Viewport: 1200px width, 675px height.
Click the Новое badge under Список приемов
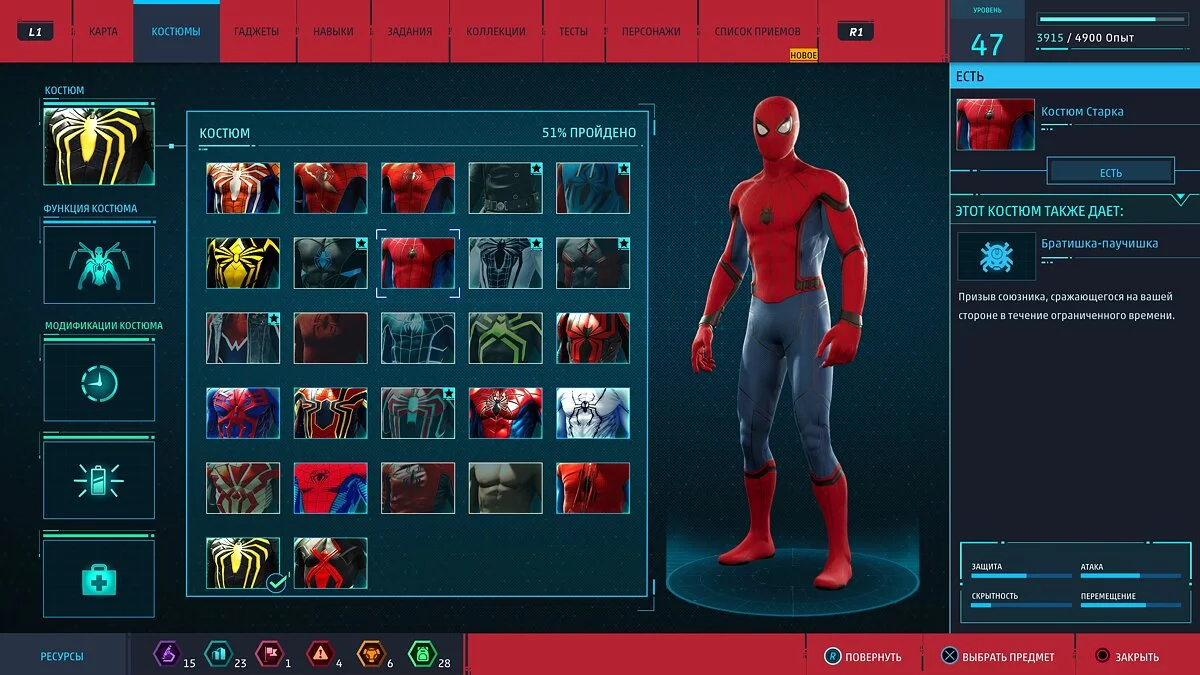click(804, 55)
